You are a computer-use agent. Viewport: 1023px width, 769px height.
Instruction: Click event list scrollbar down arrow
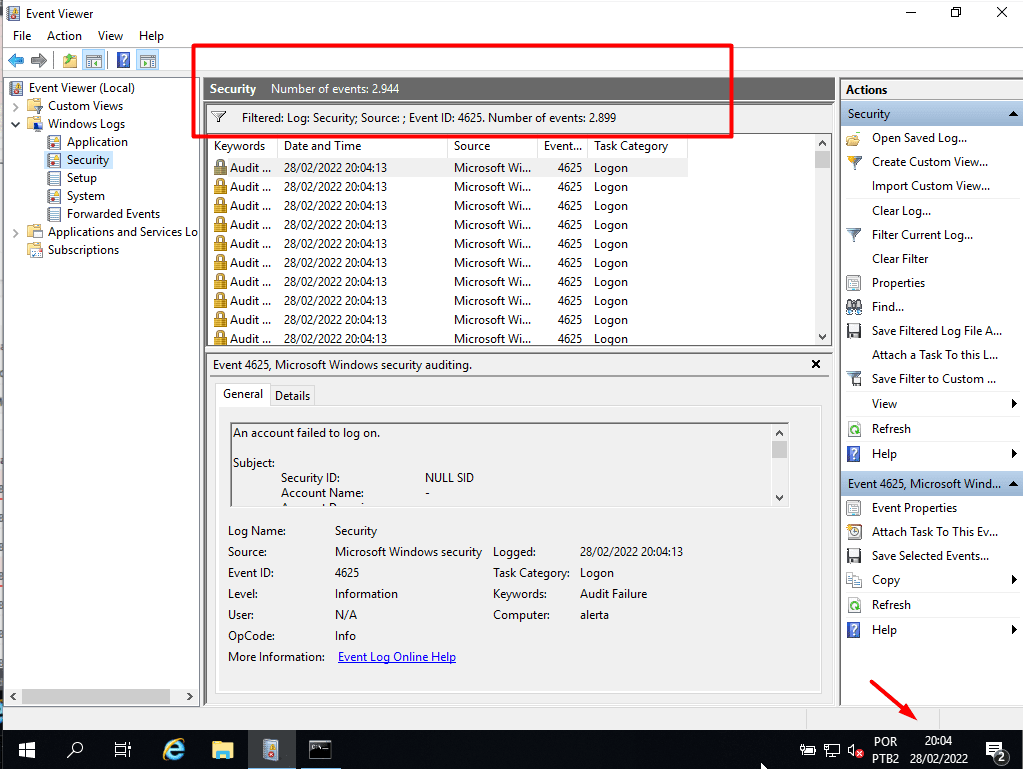(822, 337)
